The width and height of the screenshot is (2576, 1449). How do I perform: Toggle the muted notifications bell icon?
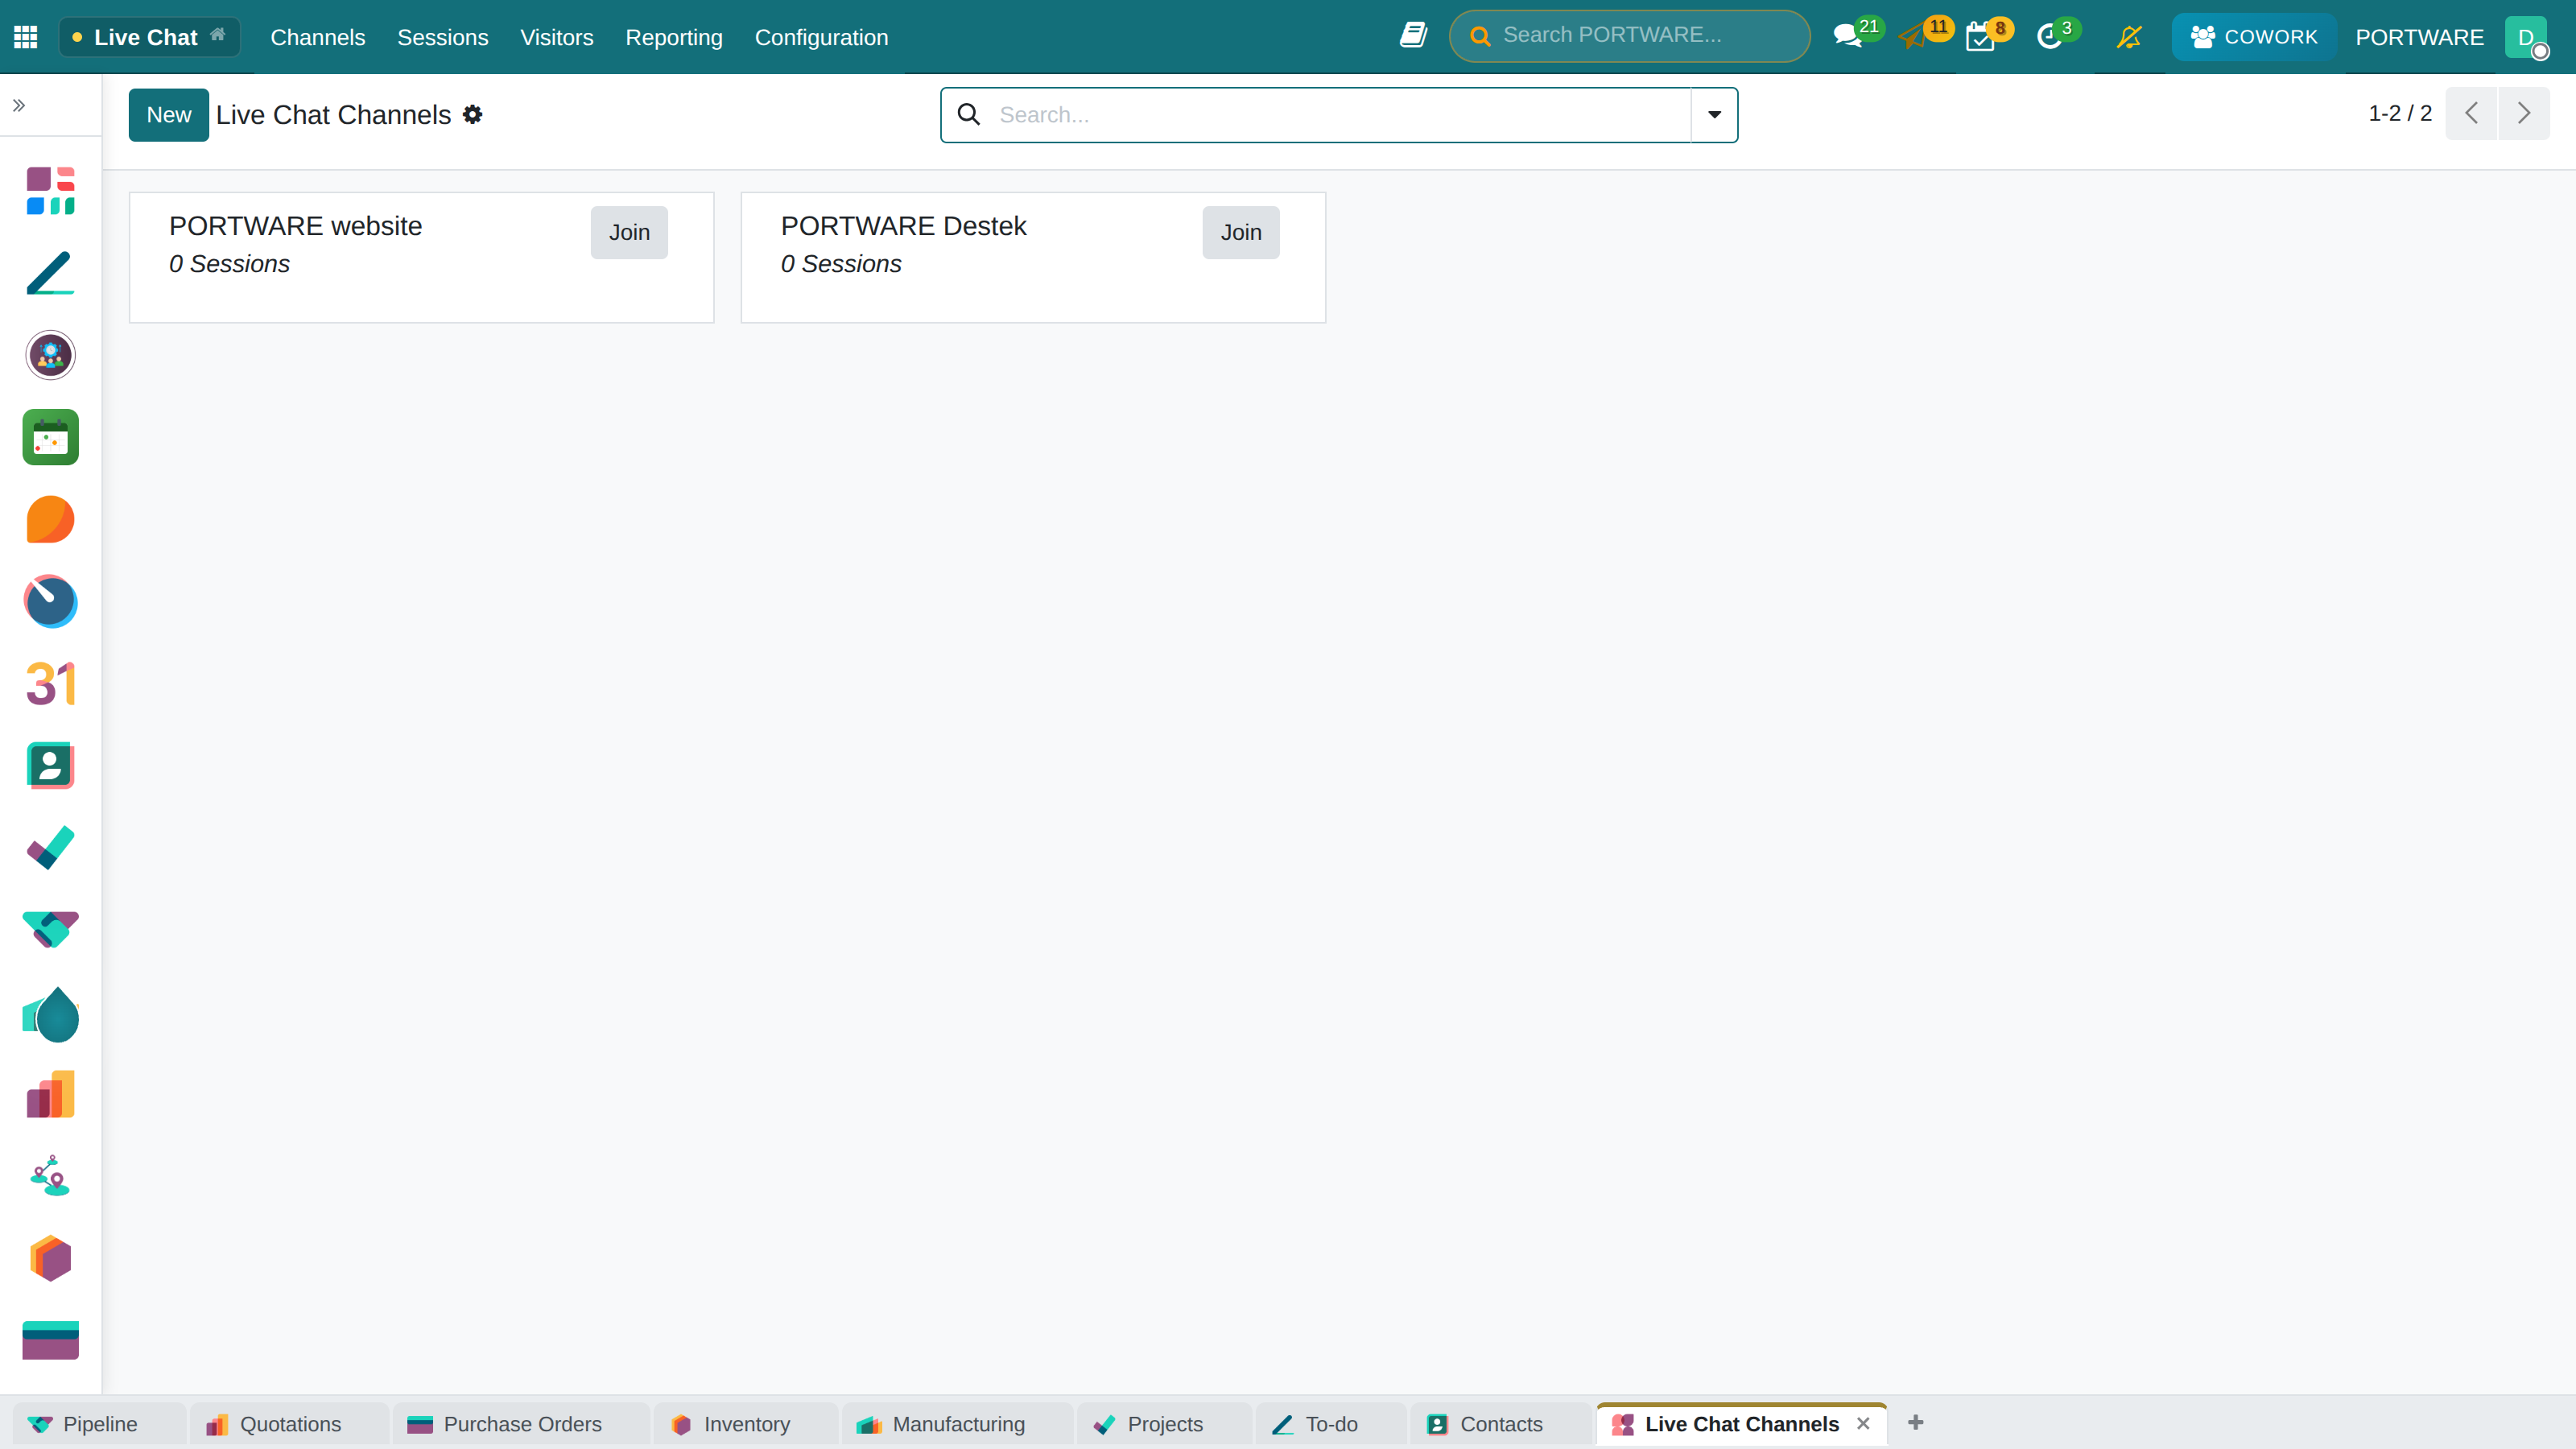click(2129, 37)
